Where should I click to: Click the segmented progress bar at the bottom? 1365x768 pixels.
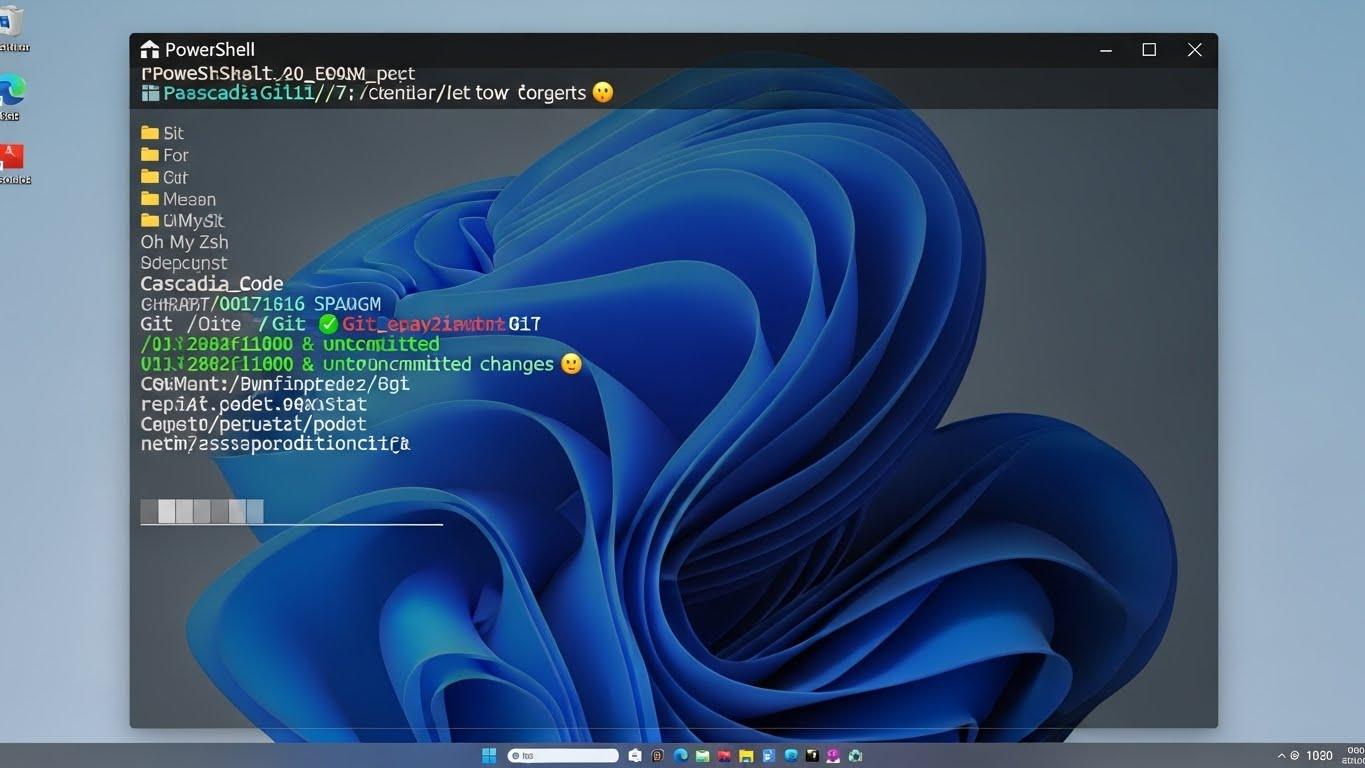pyautogui.click(x=200, y=511)
